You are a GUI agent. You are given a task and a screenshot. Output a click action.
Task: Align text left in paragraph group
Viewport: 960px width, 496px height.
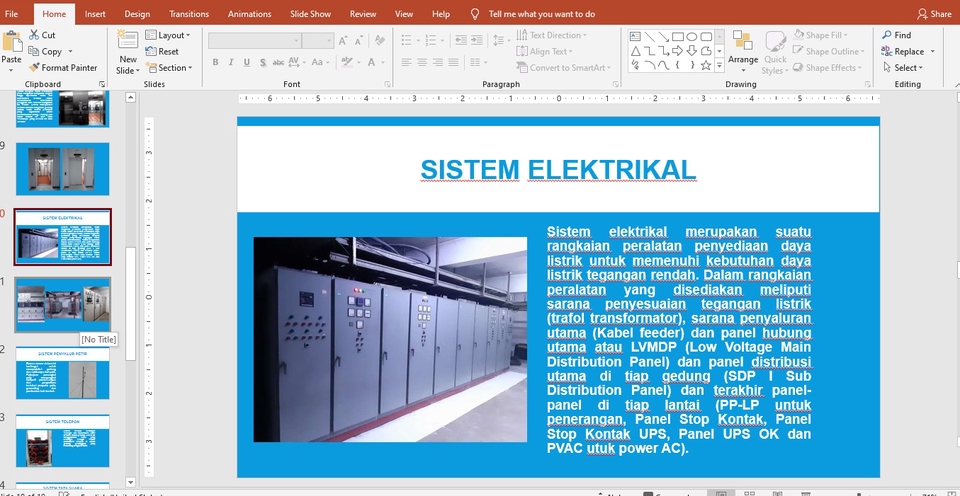coord(407,62)
